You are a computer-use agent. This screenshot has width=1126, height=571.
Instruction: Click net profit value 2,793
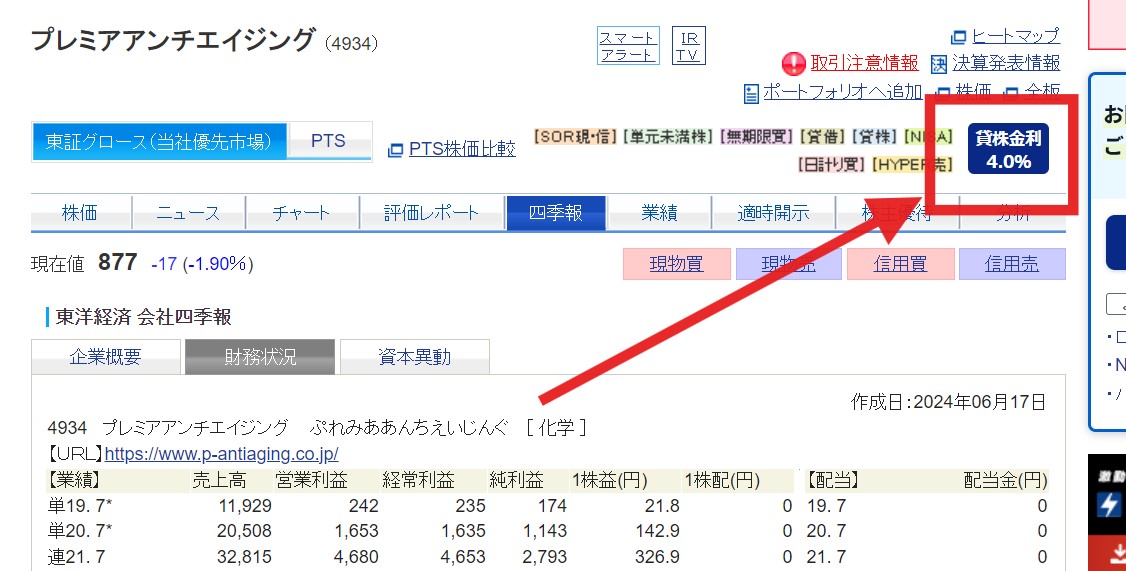[544, 557]
